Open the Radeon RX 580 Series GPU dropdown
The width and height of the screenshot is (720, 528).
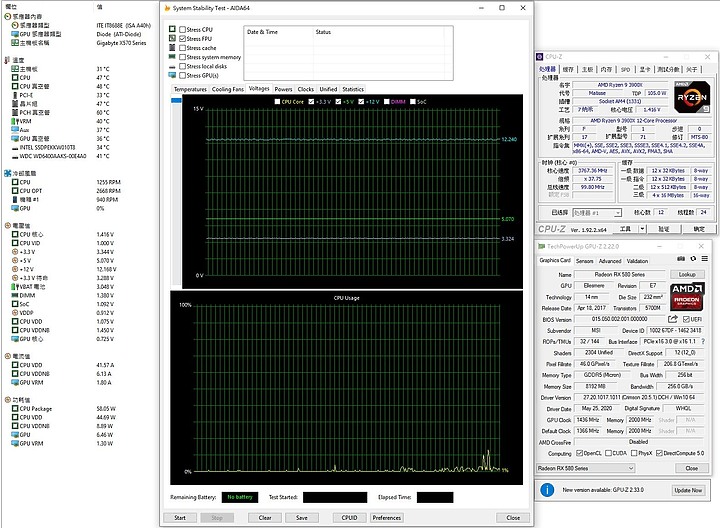click(585, 468)
